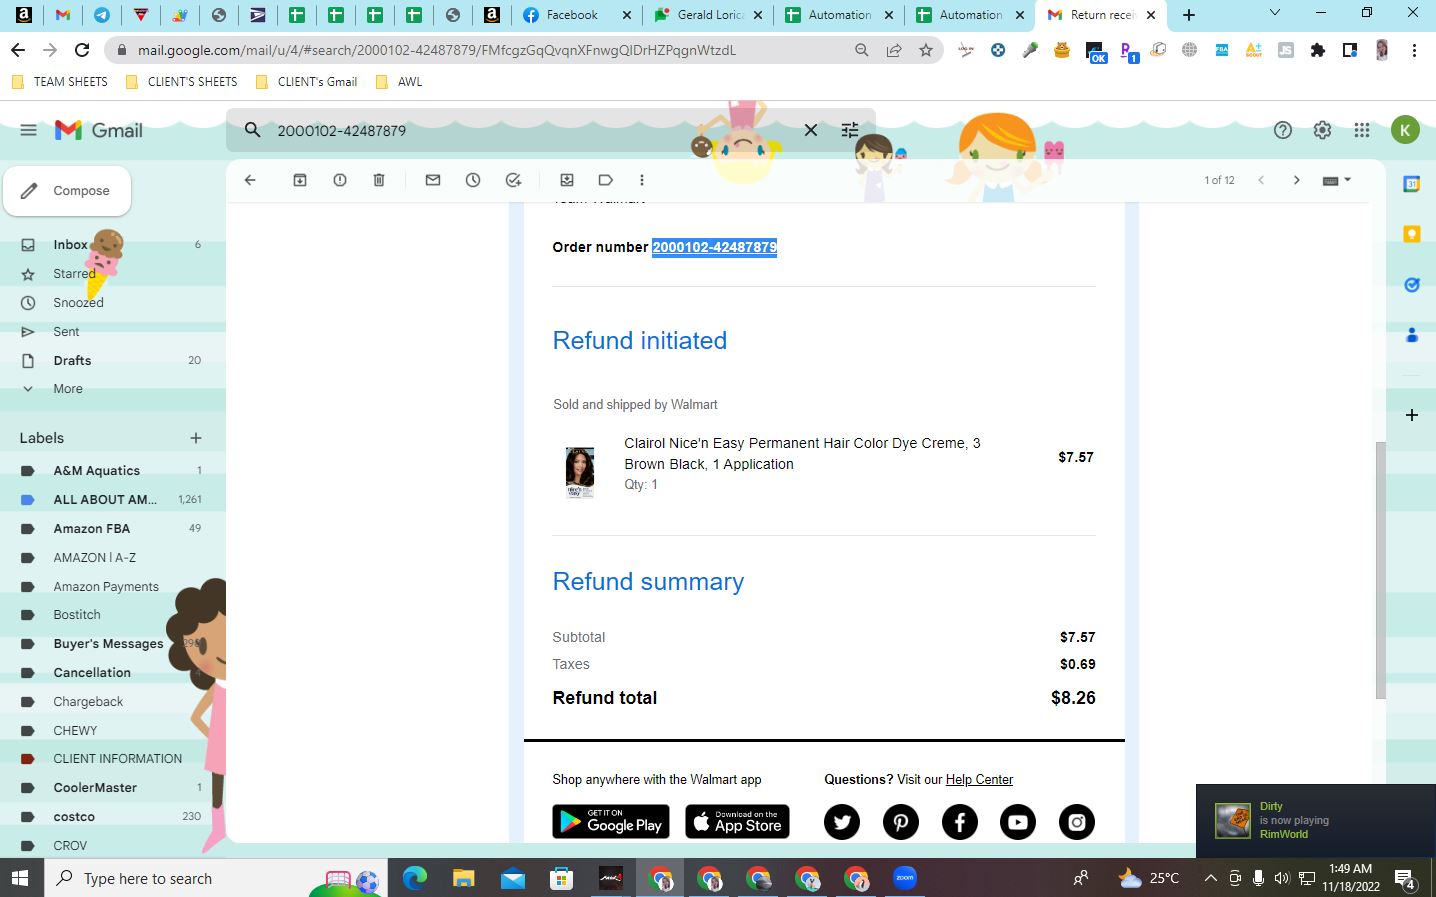The width and height of the screenshot is (1436, 897).
Task: Open Google Keep side panel
Action: point(1412,234)
